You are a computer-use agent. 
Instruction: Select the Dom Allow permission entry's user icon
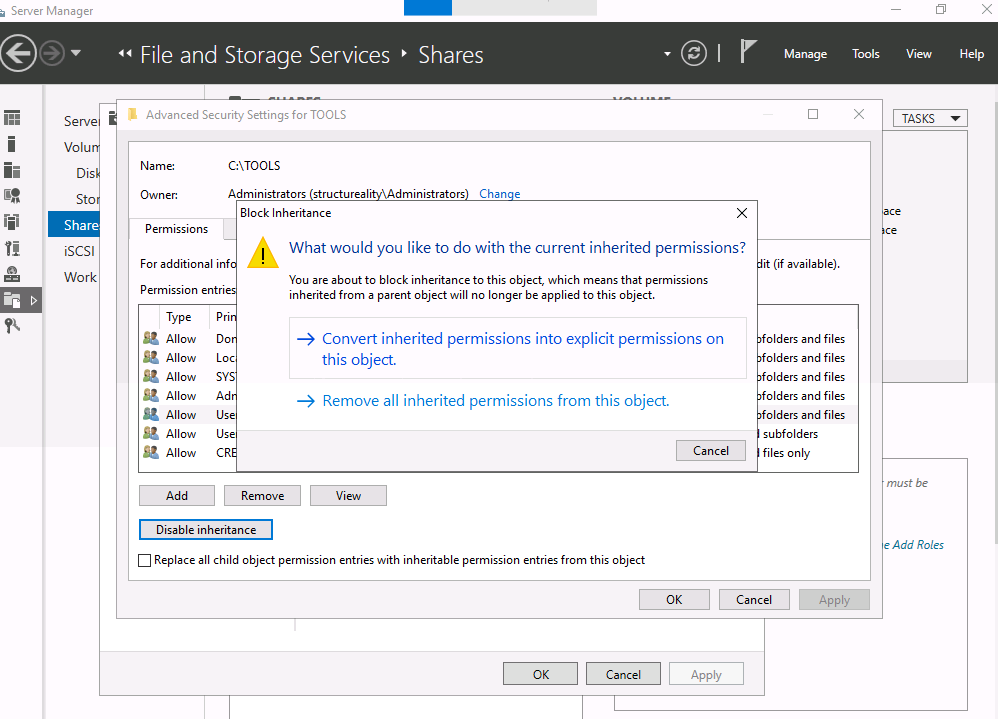151,338
